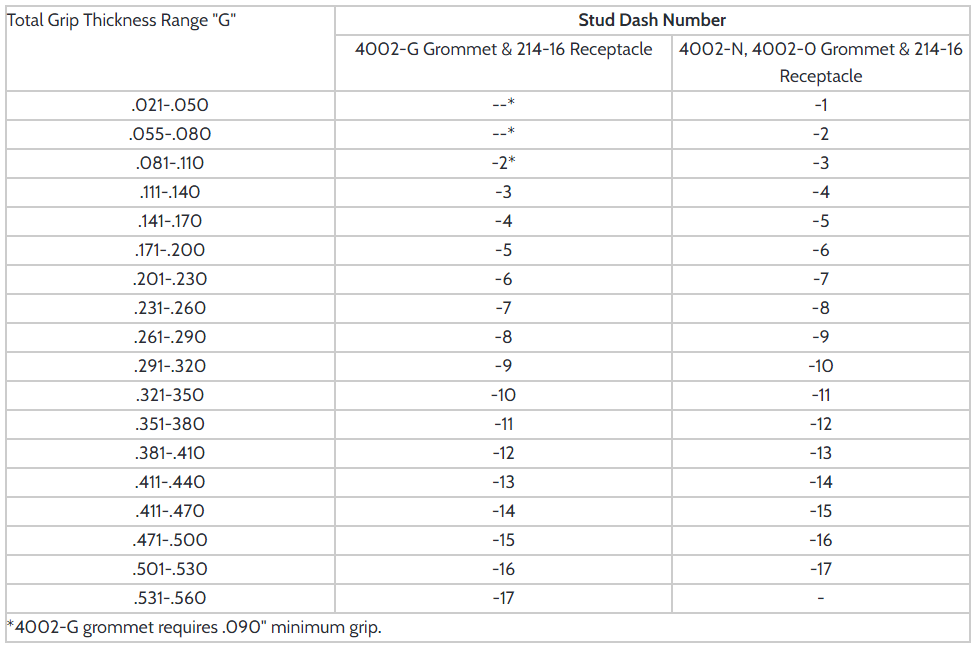Click '-12' in the .351-380 row
The width and height of the screenshot is (978, 649).
tap(820, 424)
